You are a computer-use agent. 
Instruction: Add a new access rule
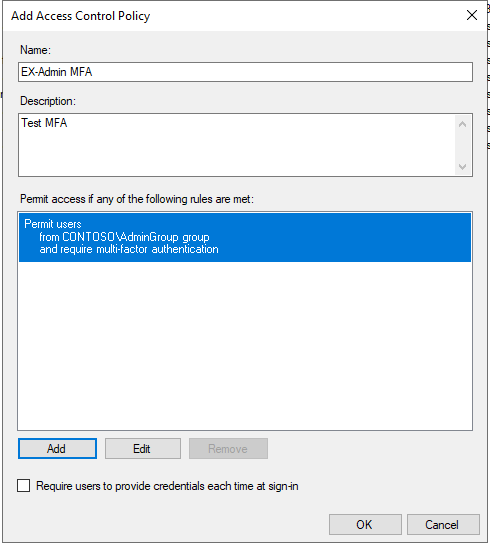pyautogui.click(x=57, y=448)
